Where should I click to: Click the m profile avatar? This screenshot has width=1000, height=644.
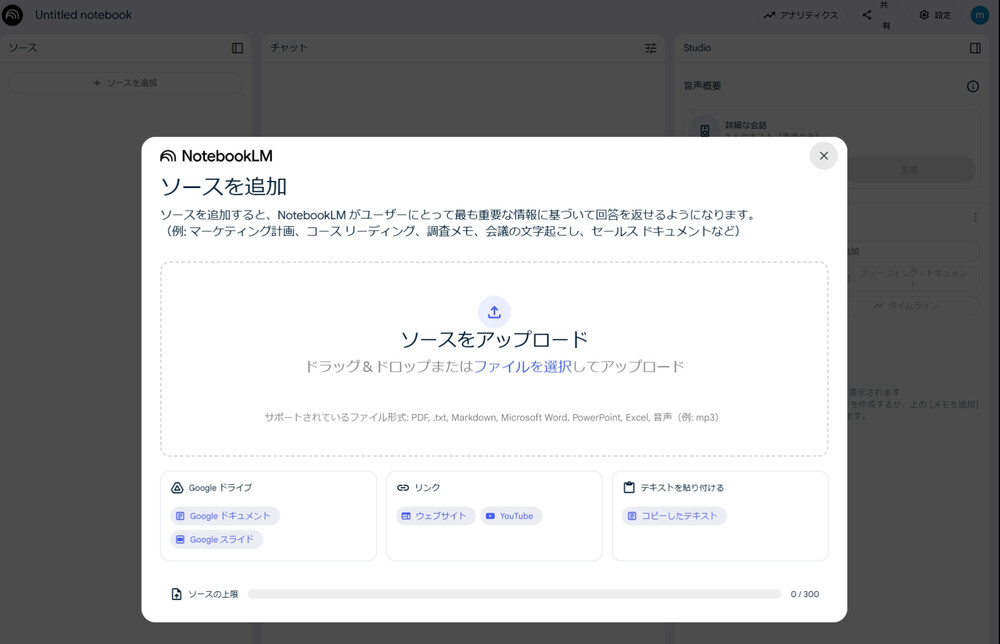coord(980,15)
